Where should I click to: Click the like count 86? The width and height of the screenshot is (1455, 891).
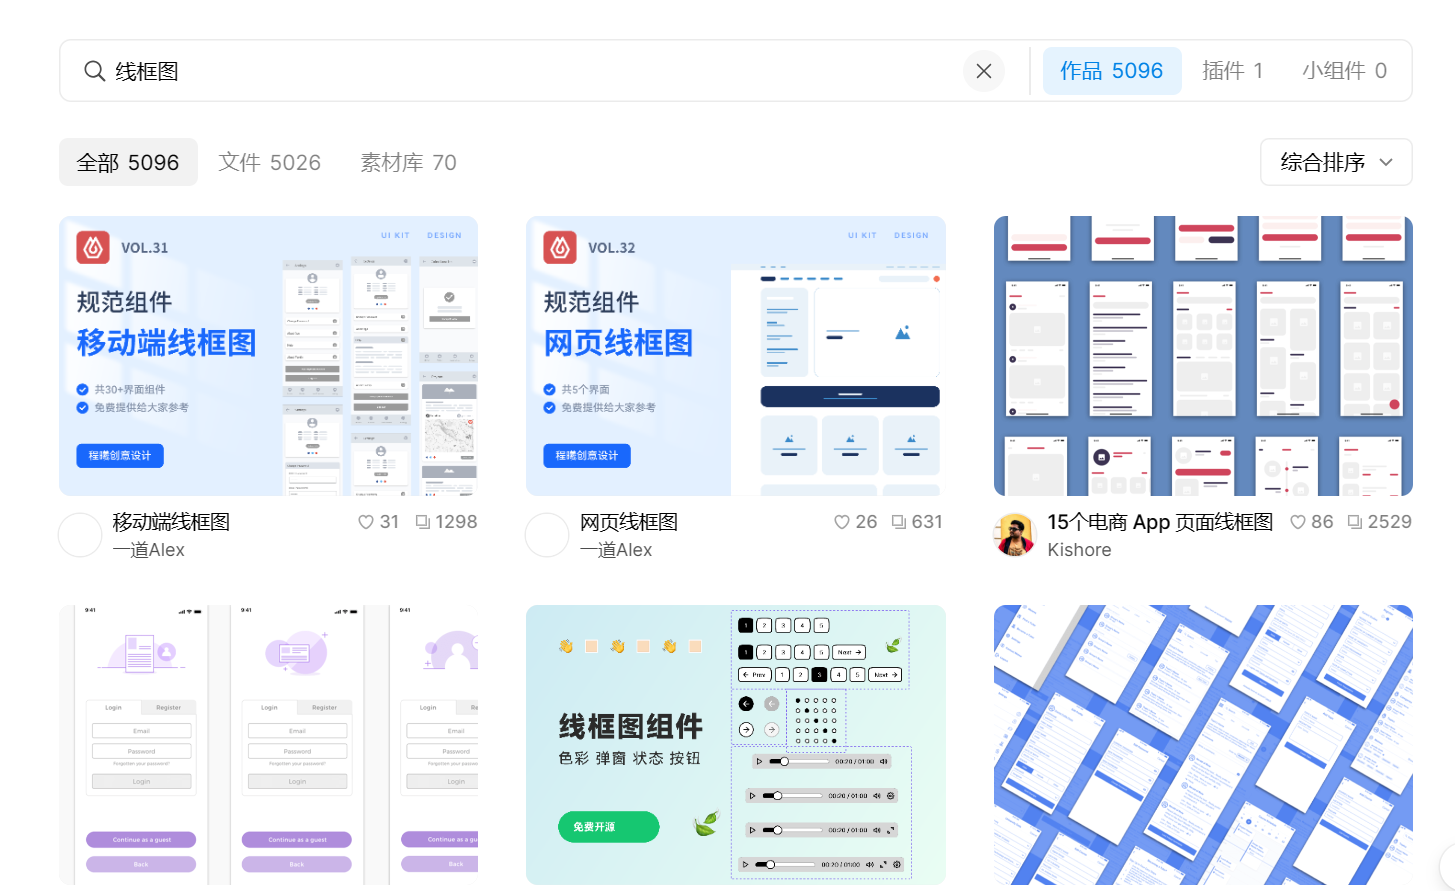click(1322, 522)
